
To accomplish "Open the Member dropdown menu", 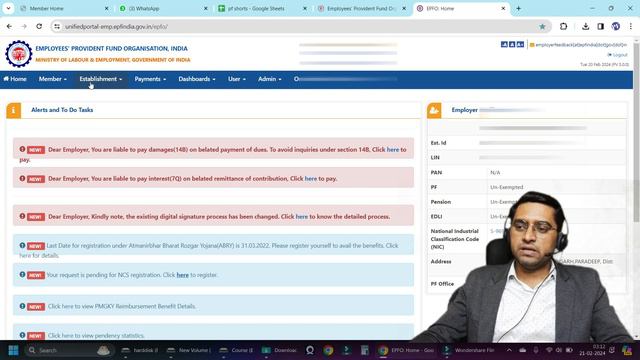I will point(53,79).
